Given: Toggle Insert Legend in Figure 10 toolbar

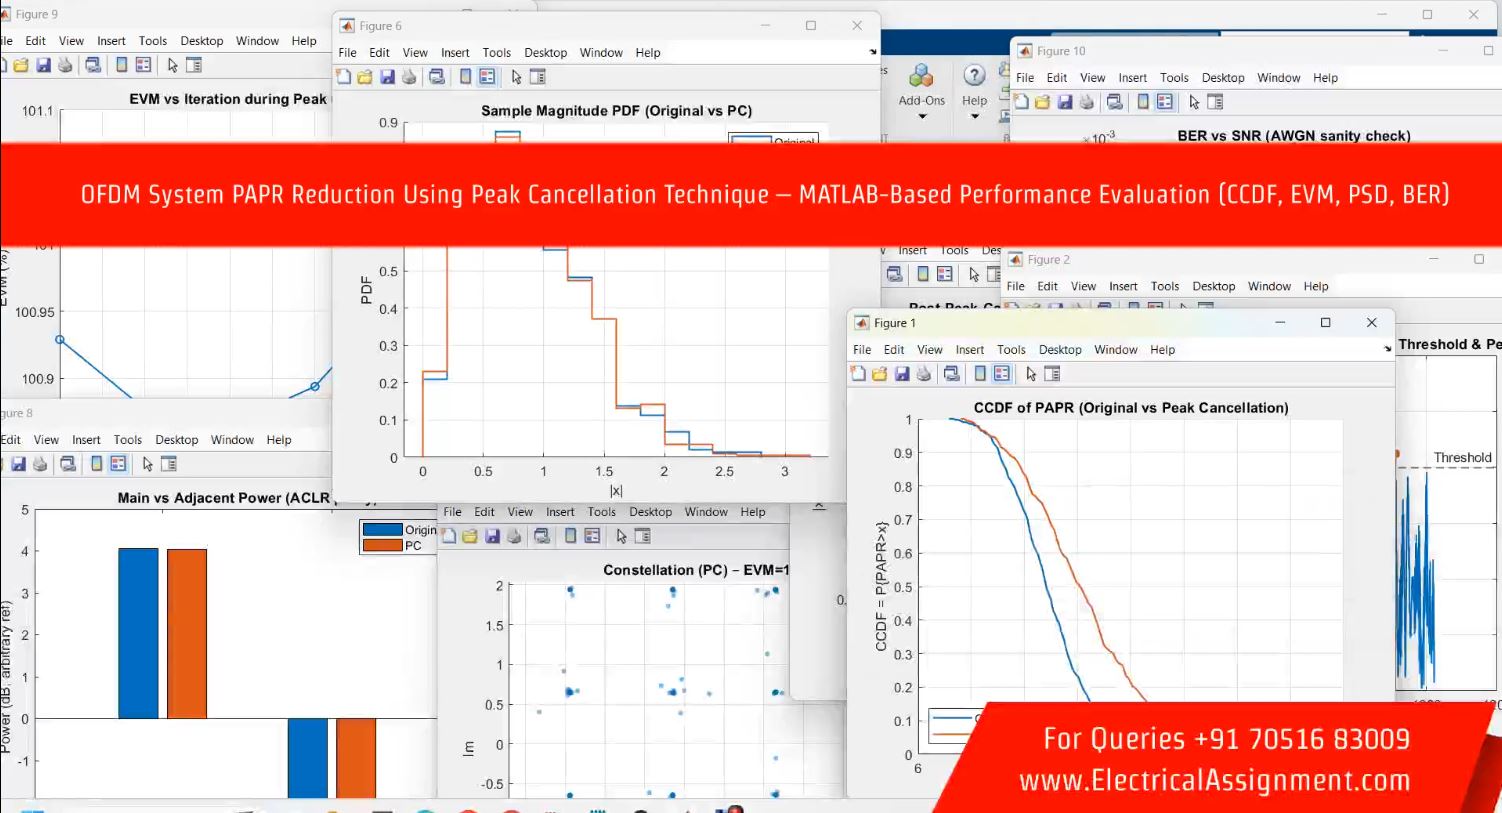Looking at the screenshot, I should 1165,102.
